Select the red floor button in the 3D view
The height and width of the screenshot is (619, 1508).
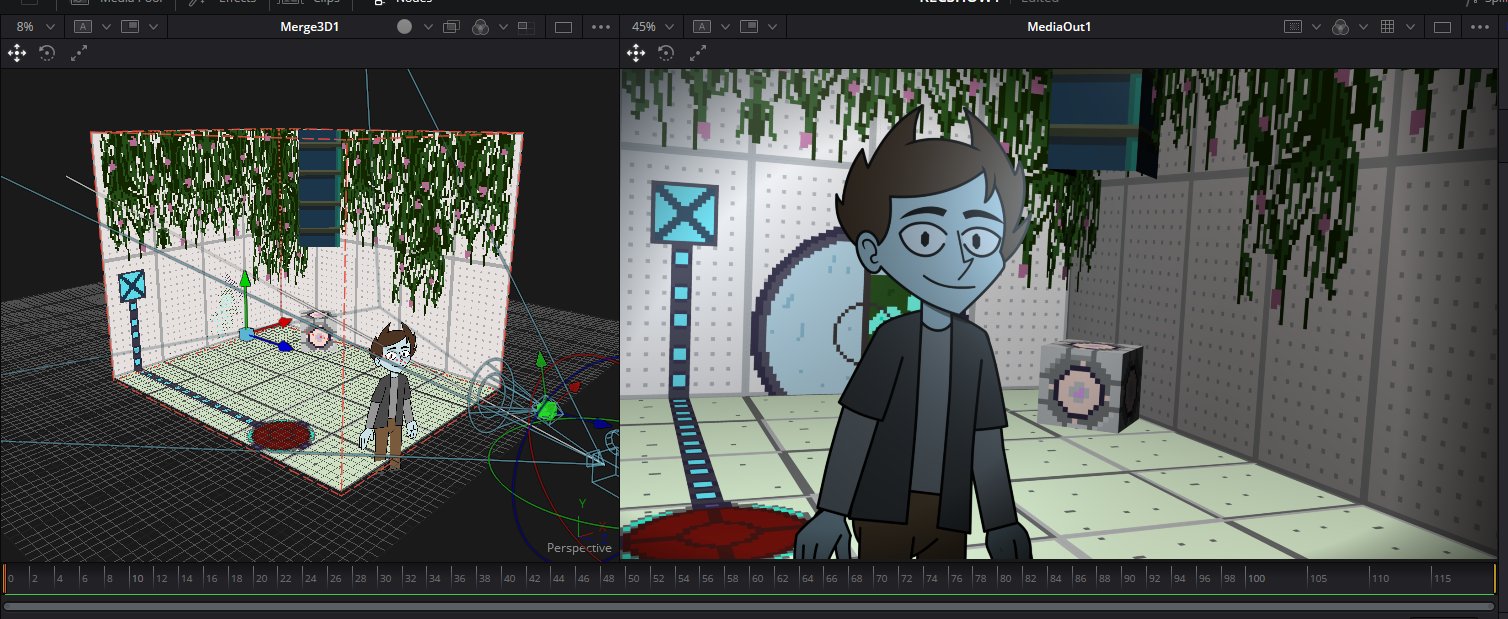tap(279, 436)
